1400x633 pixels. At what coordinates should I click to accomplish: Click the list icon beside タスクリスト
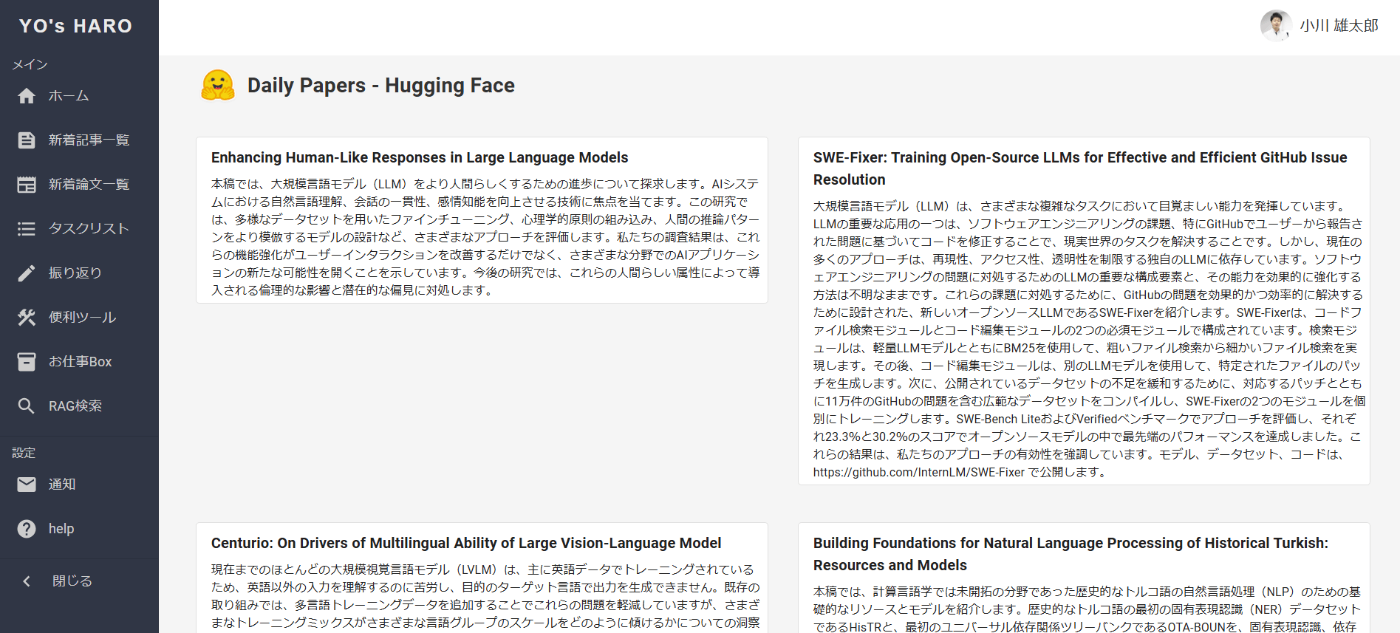tap(27, 229)
